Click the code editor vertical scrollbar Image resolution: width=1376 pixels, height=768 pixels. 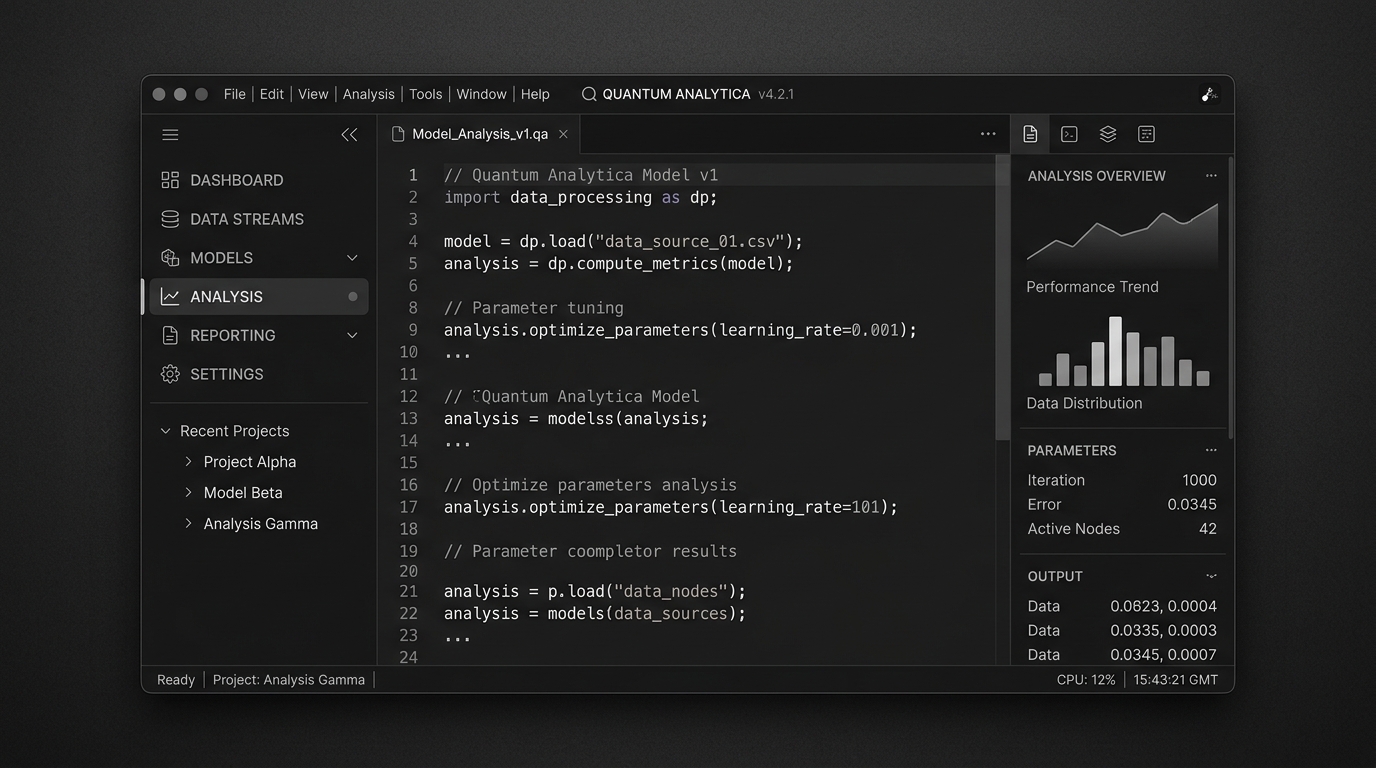(x=1002, y=297)
